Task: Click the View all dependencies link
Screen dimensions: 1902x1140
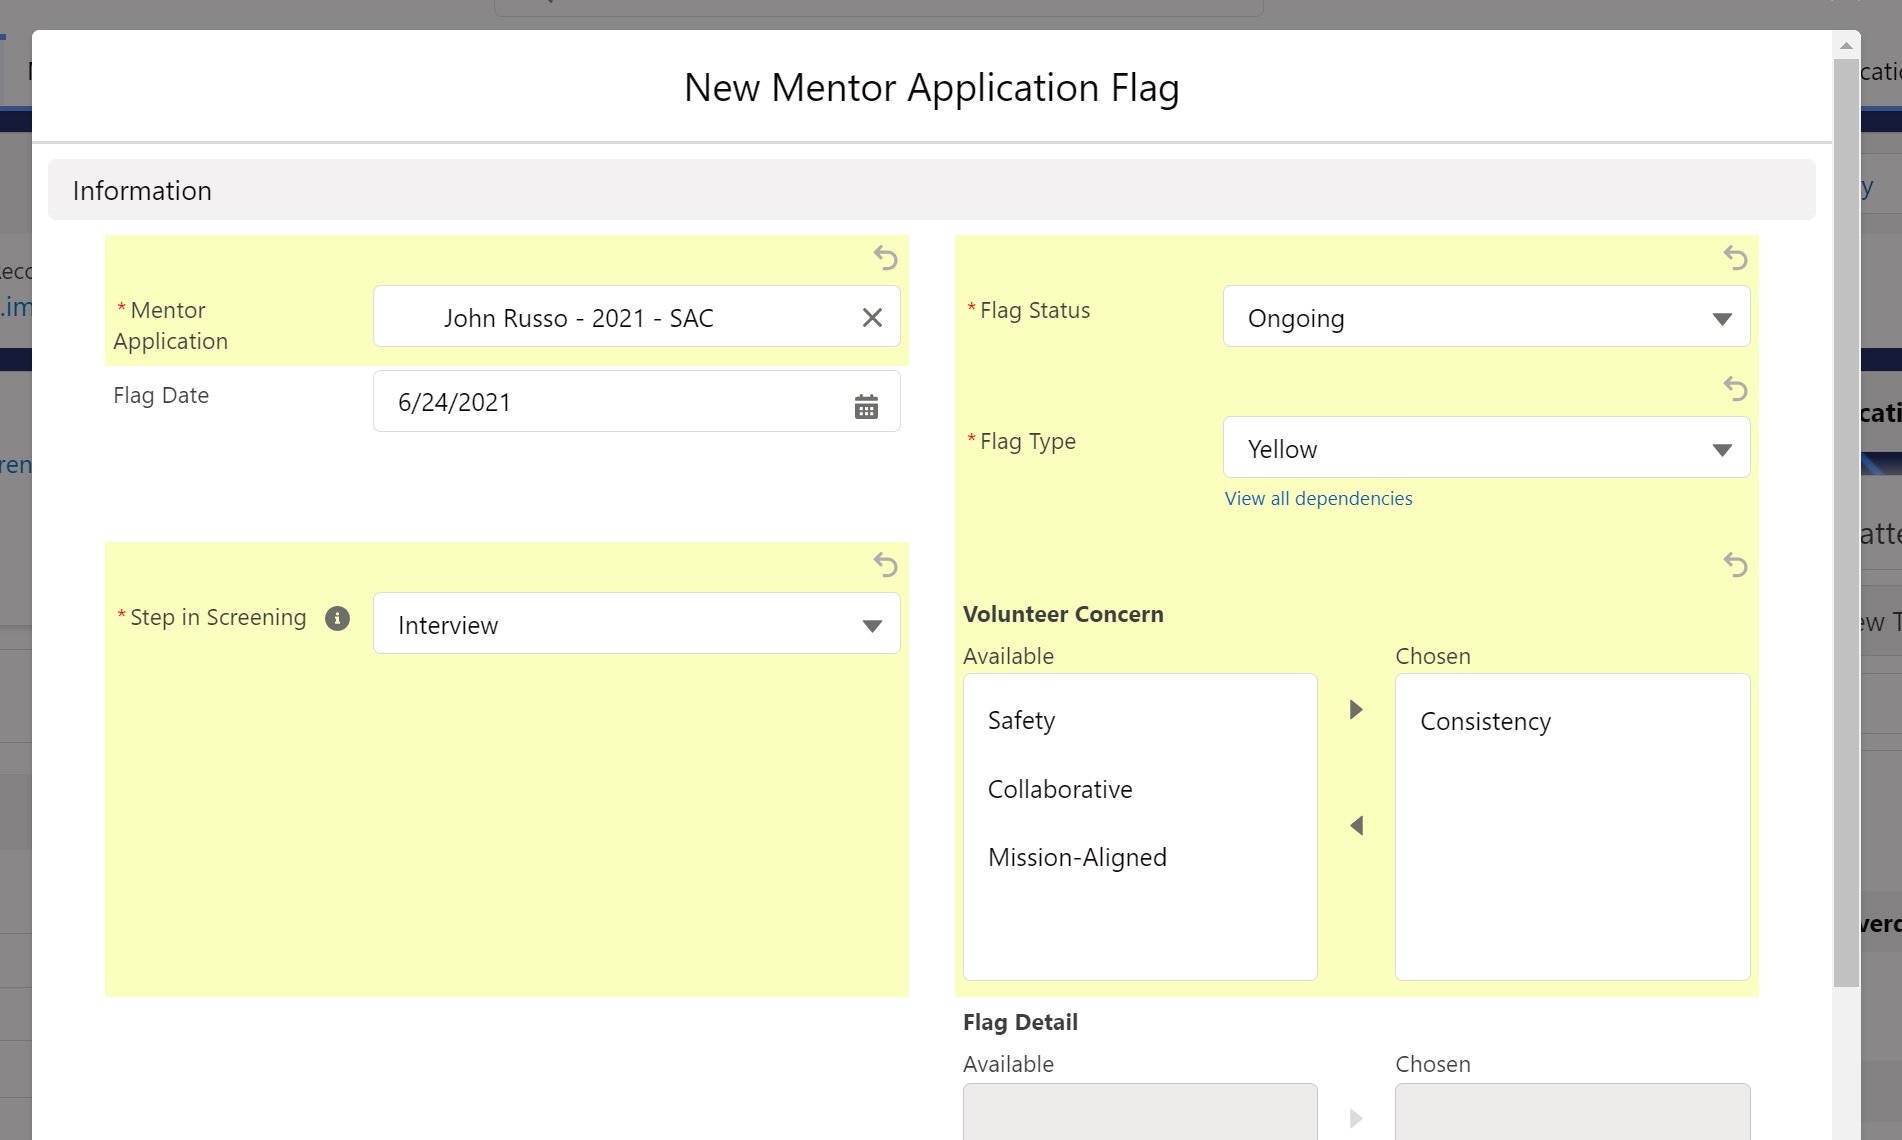Action: (1318, 499)
